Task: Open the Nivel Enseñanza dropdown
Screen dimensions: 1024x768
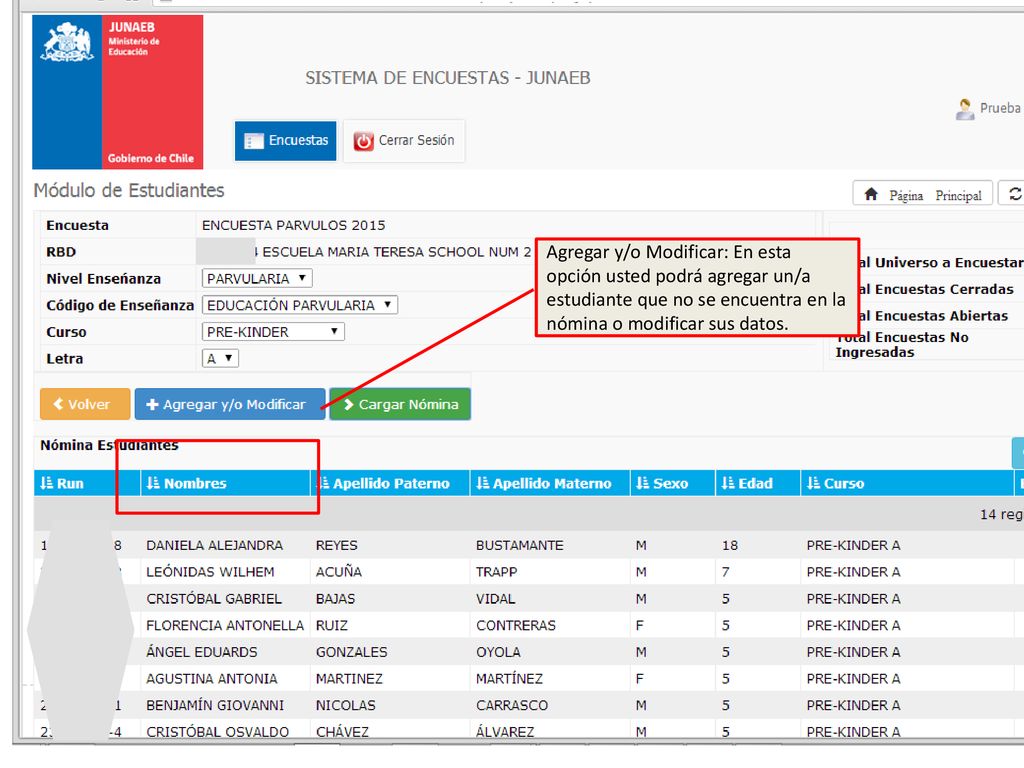Action: [257, 278]
